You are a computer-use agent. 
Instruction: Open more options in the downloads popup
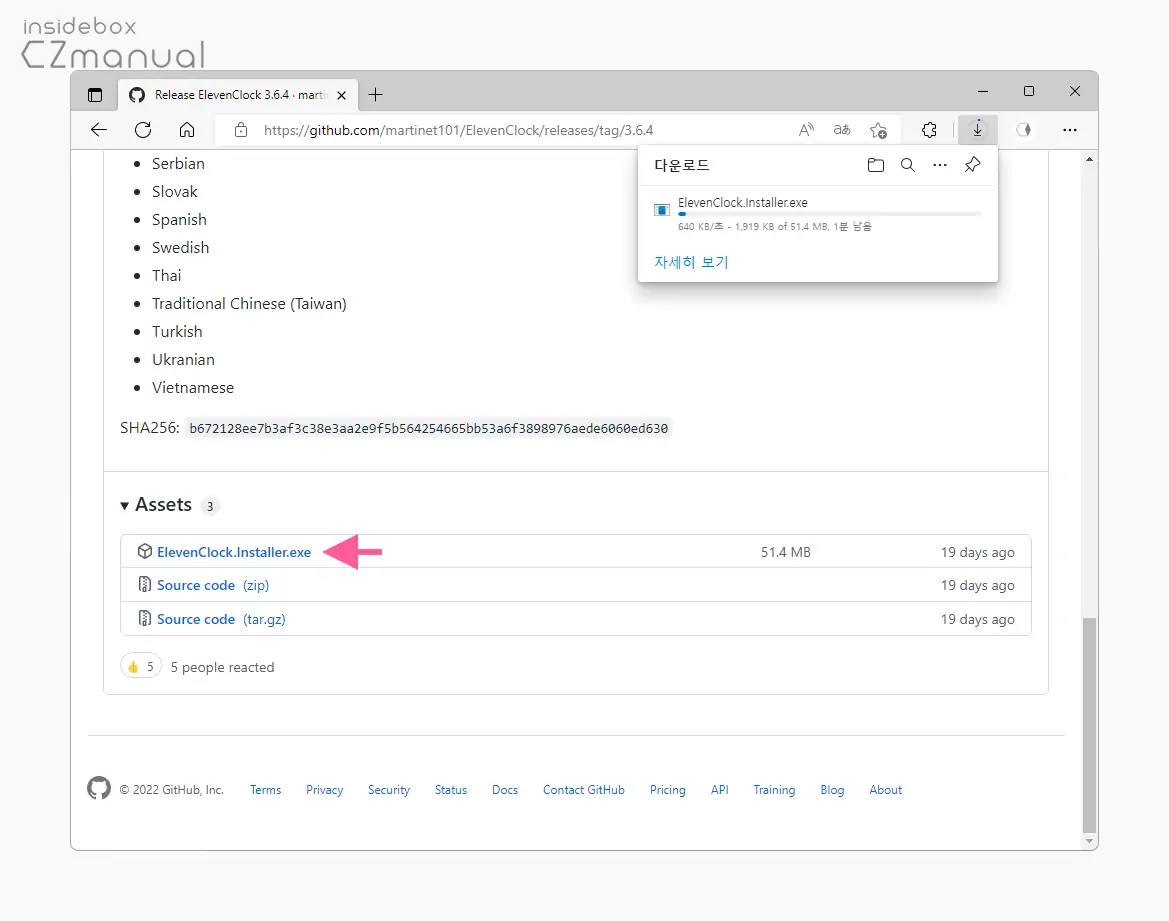click(x=939, y=165)
